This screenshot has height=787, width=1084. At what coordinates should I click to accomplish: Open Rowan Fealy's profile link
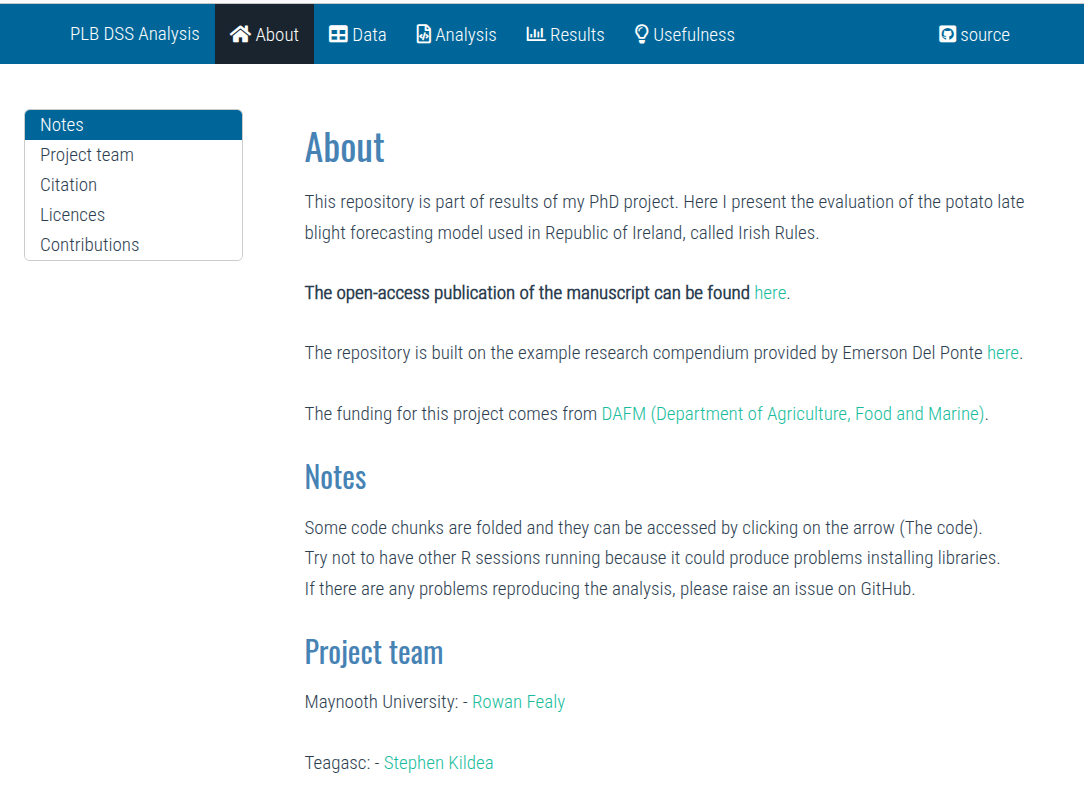click(x=518, y=702)
